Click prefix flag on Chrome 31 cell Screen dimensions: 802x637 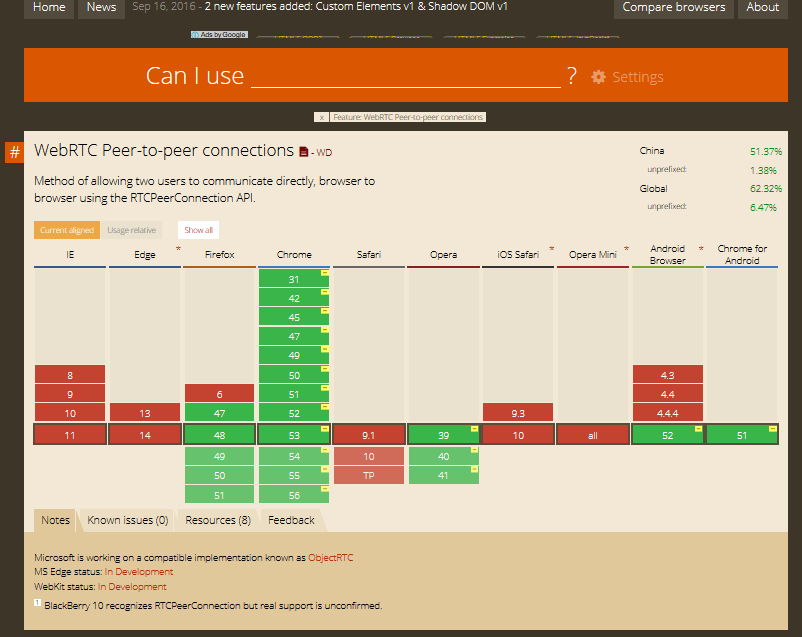[x=325, y=273]
